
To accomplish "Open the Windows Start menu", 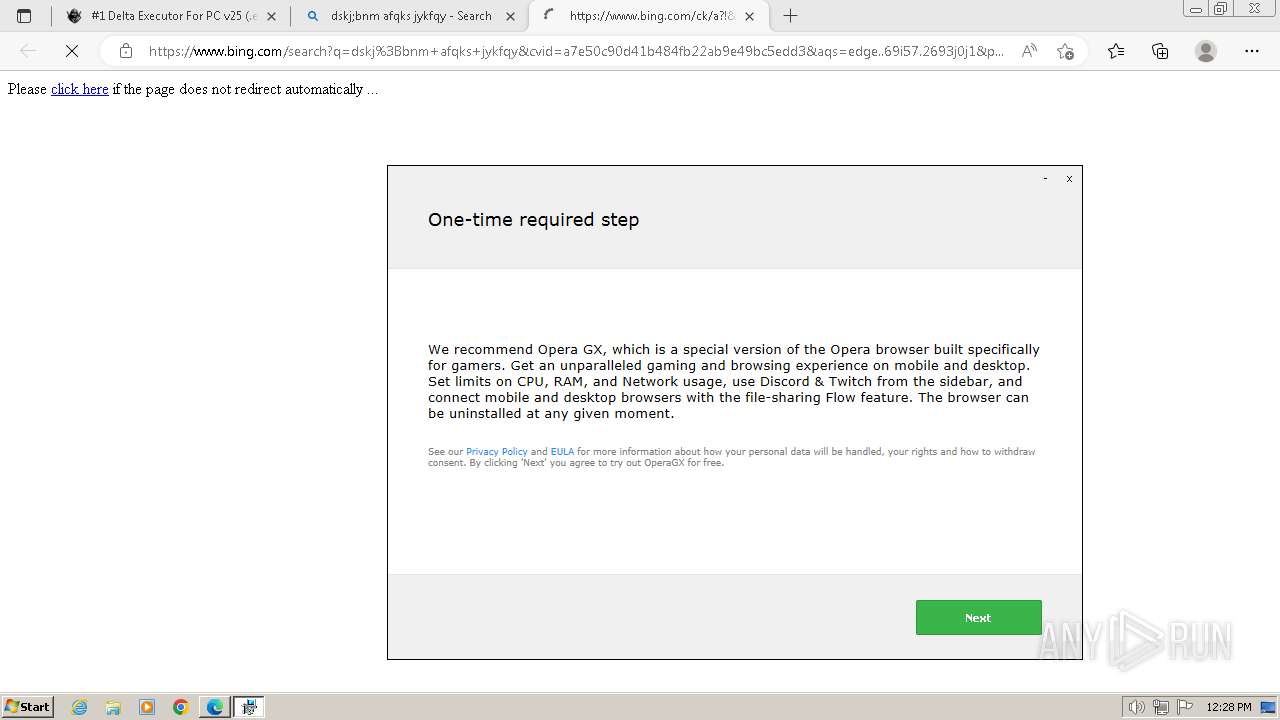I will pyautogui.click(x=27, y=706).
